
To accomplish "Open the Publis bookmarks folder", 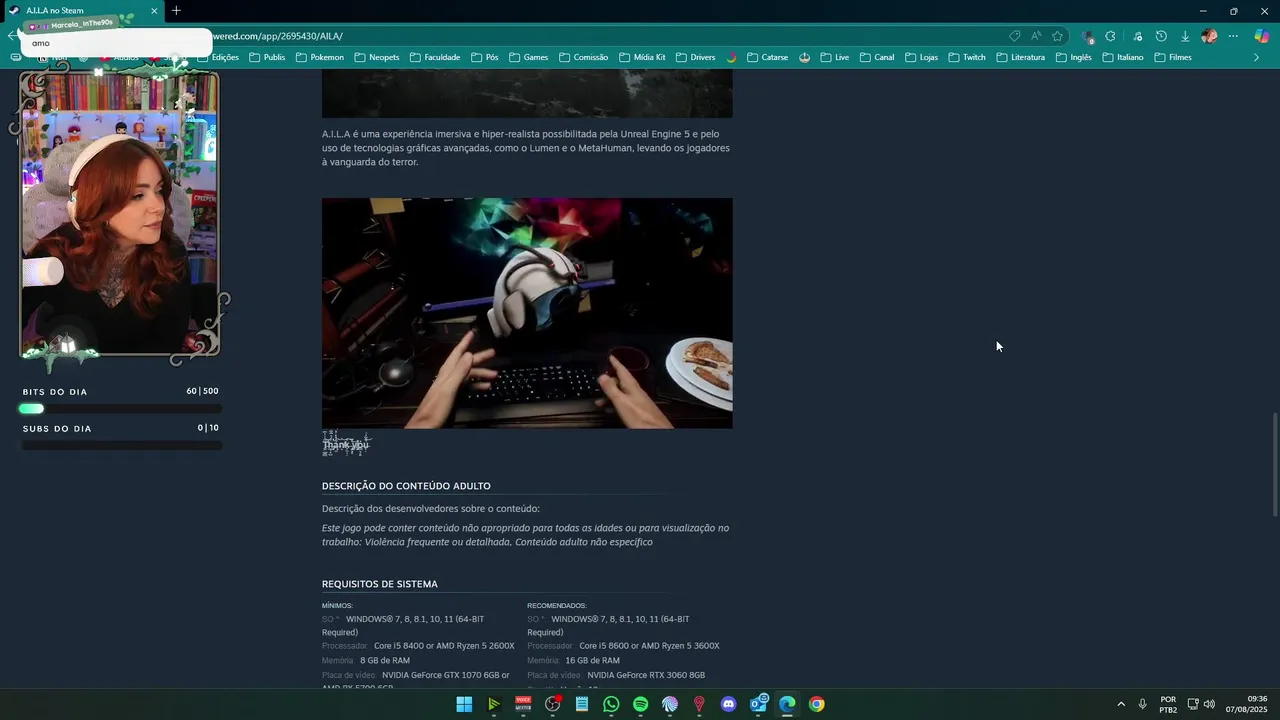I will tap(266, 57).
